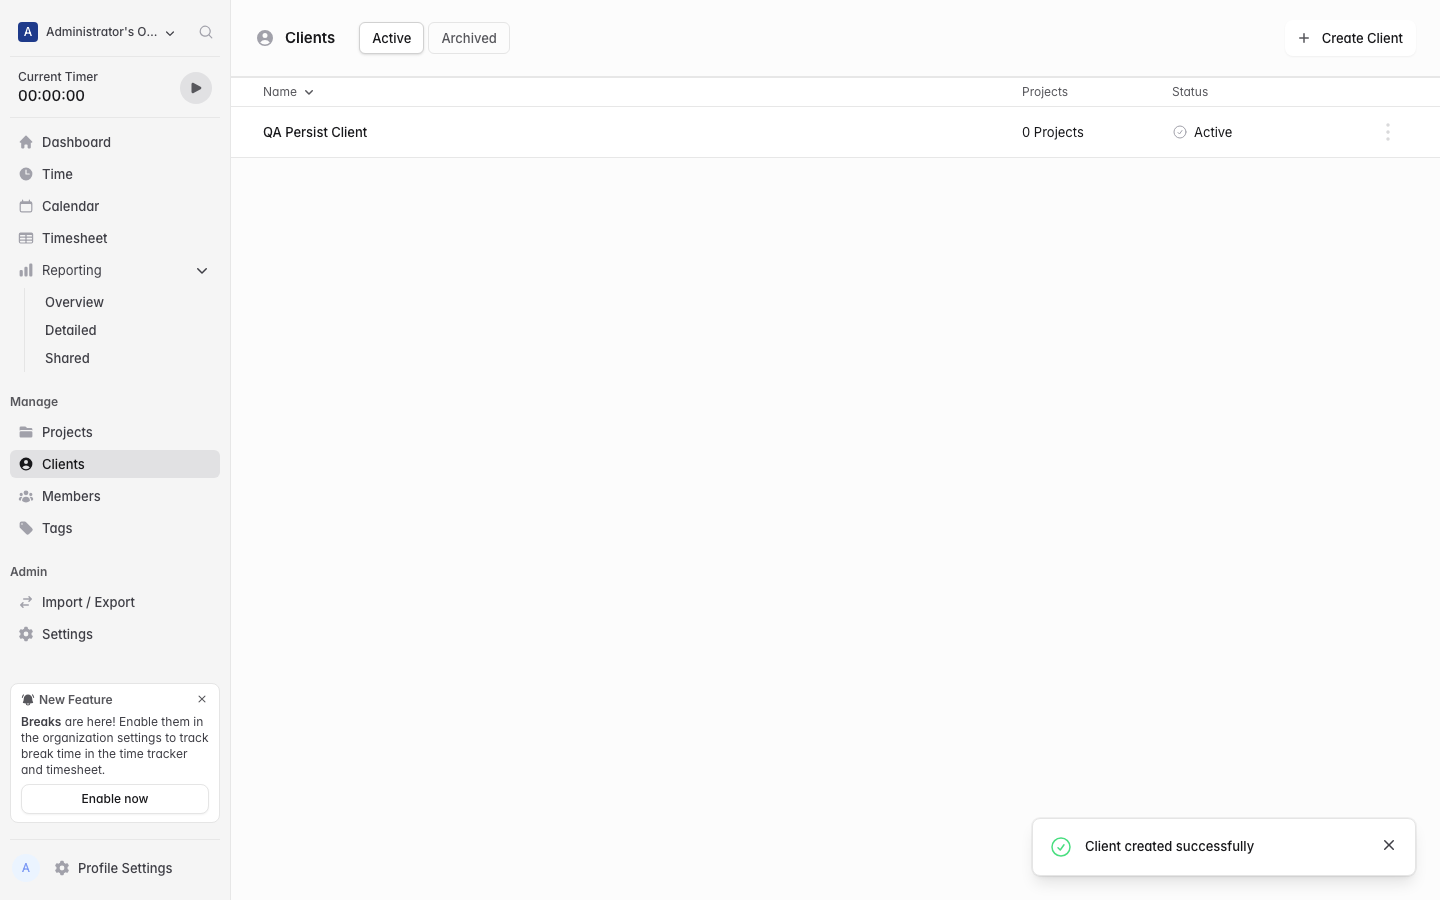Click the Status column header
The width and height of the screenshot is (1440, 900).
click(x=1190, y=92)
